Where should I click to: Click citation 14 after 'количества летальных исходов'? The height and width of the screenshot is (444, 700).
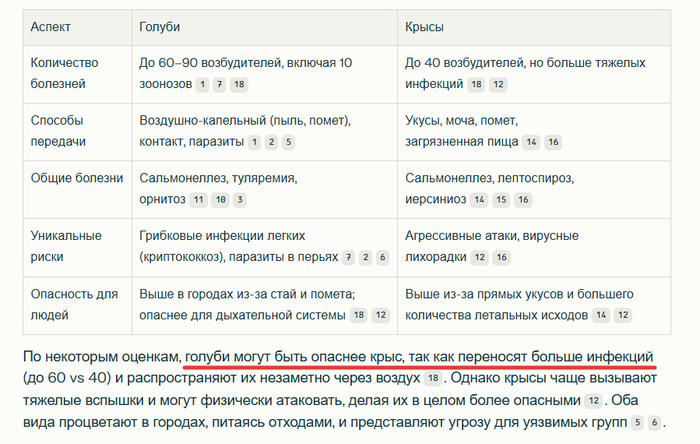tap(601, 315)
